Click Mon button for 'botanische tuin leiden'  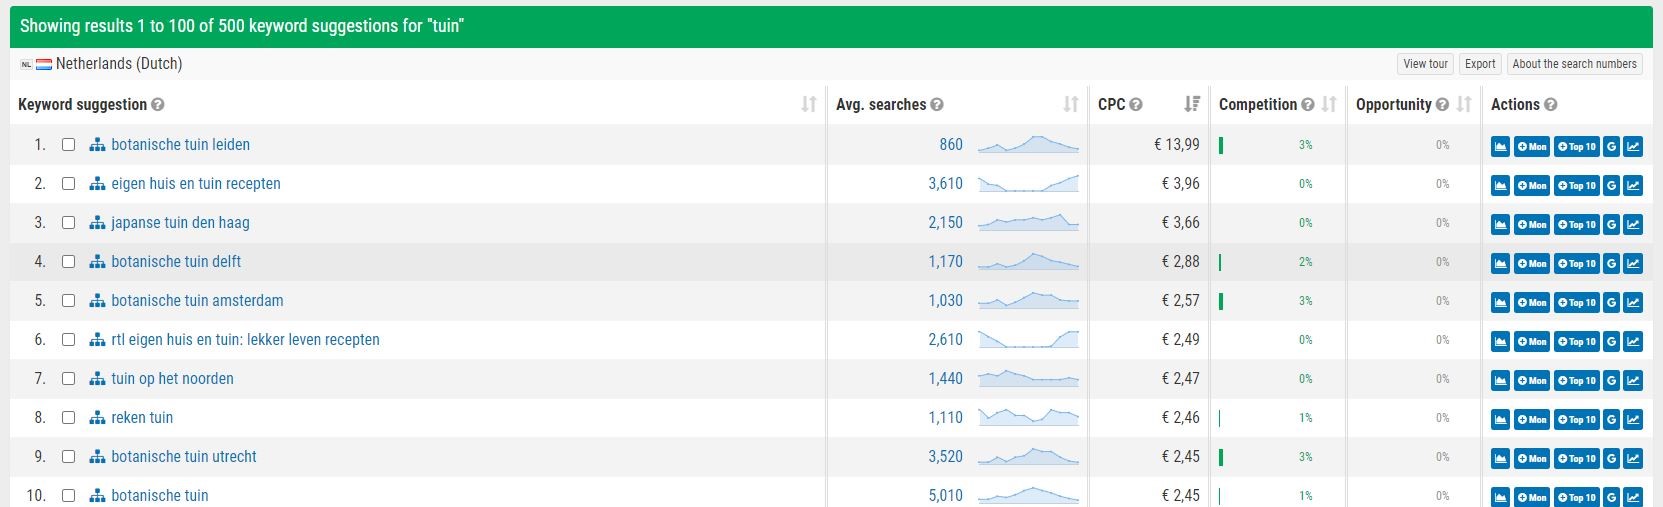click(1532, 146)
